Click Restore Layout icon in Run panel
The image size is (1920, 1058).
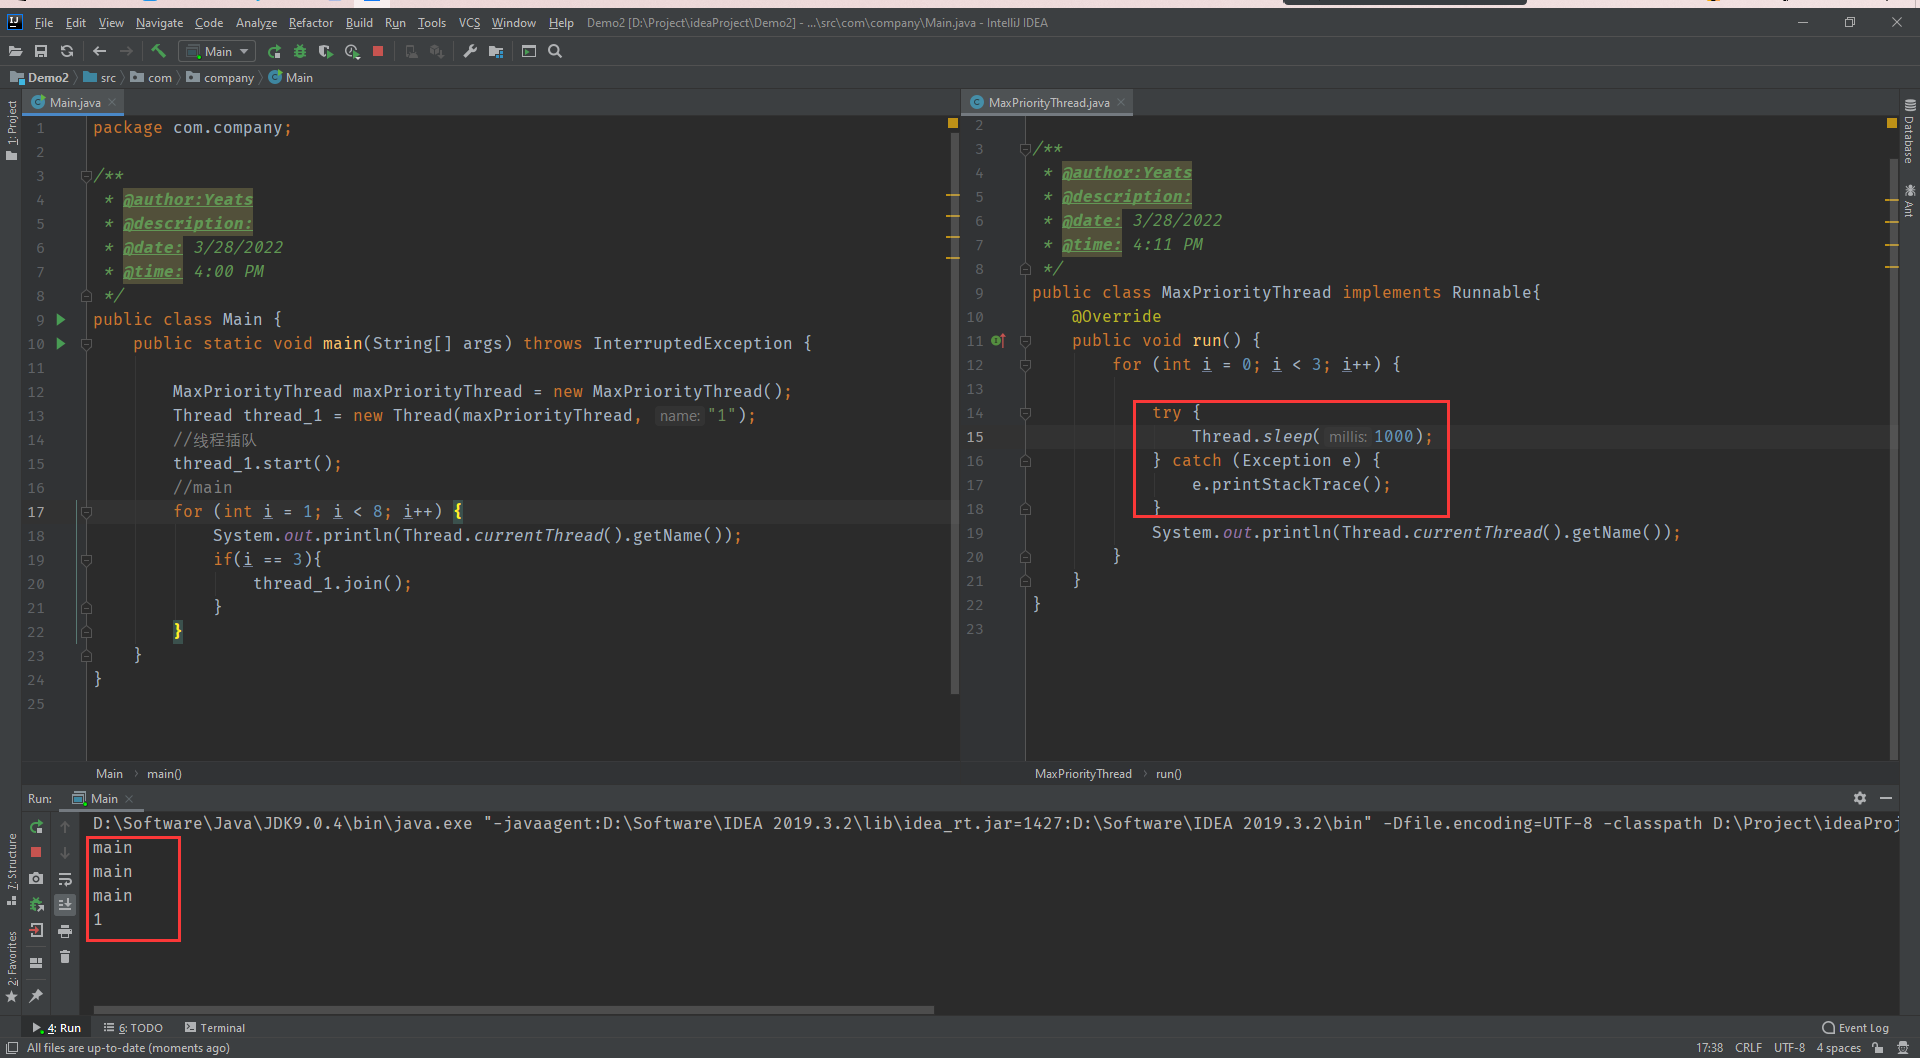coord(36,963)
